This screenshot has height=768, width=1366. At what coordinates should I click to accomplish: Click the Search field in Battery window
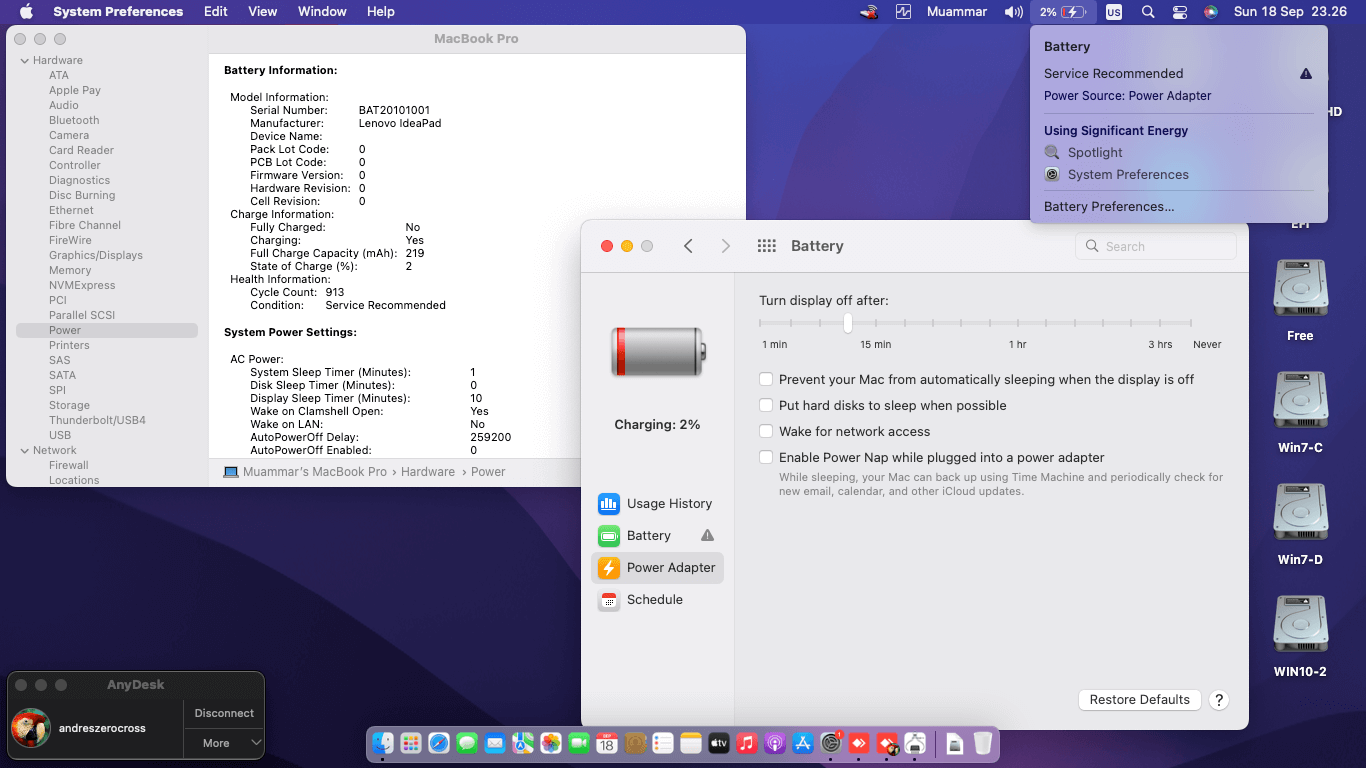pos(1156,246)
